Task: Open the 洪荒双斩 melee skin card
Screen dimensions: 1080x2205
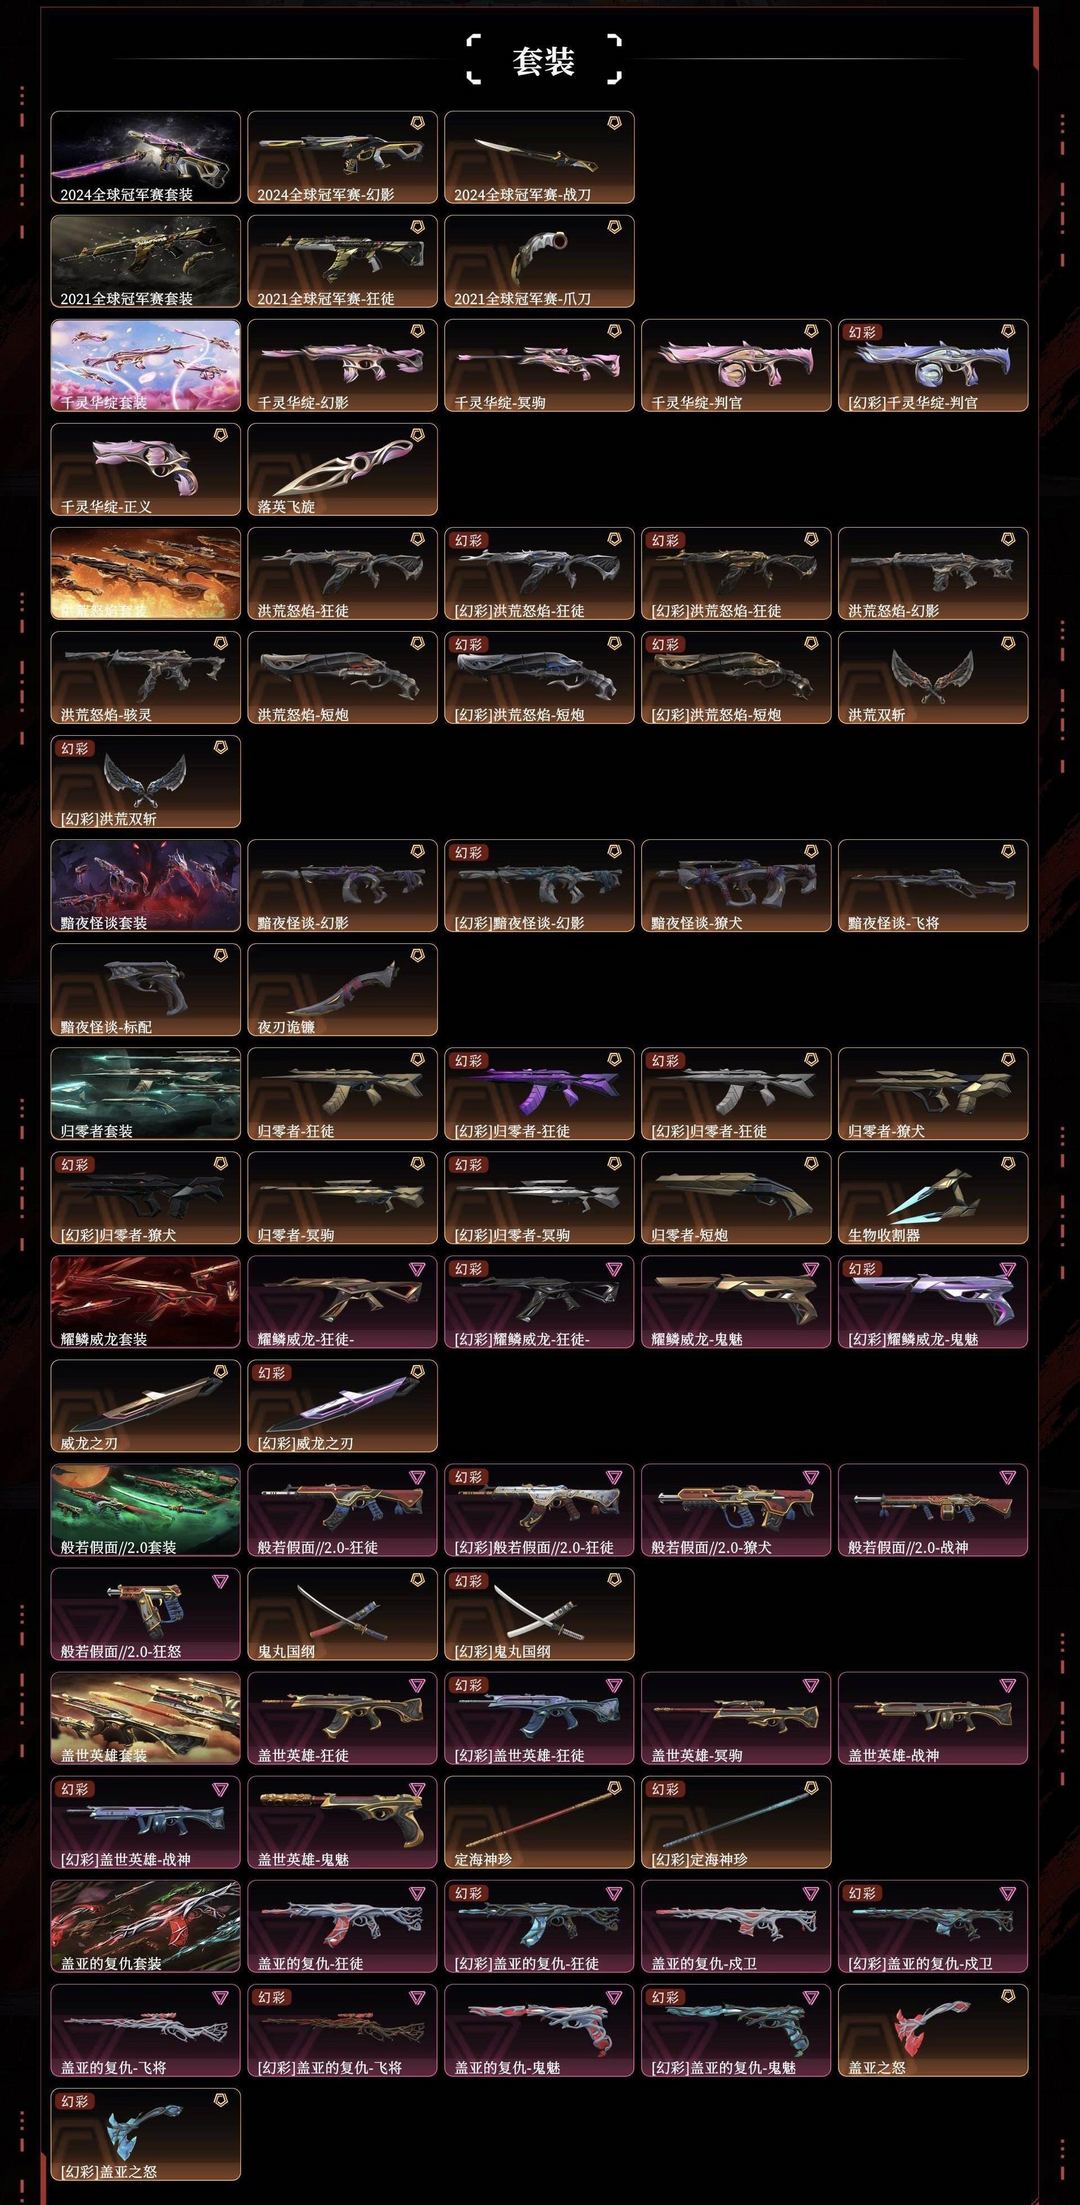Action: pos(933,677)
